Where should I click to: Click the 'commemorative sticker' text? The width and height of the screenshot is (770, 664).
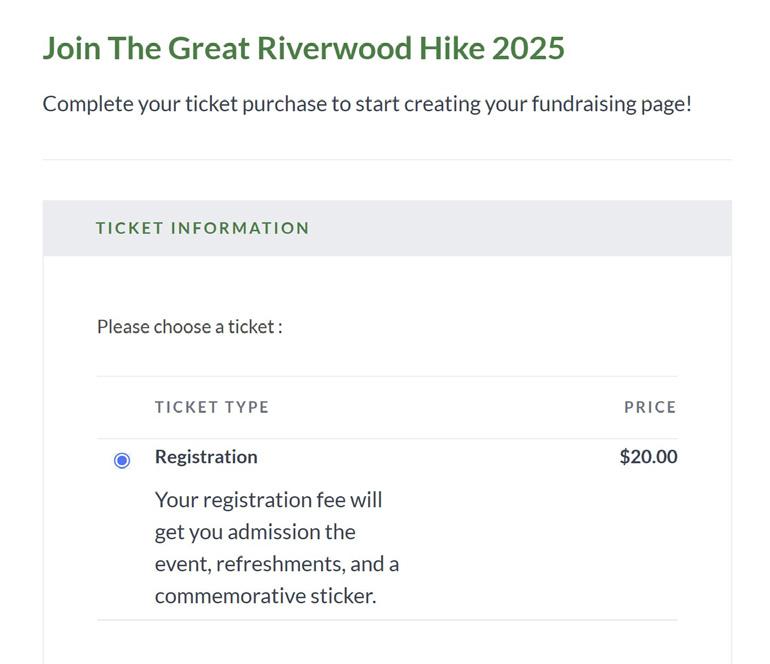tap(265, 596)
